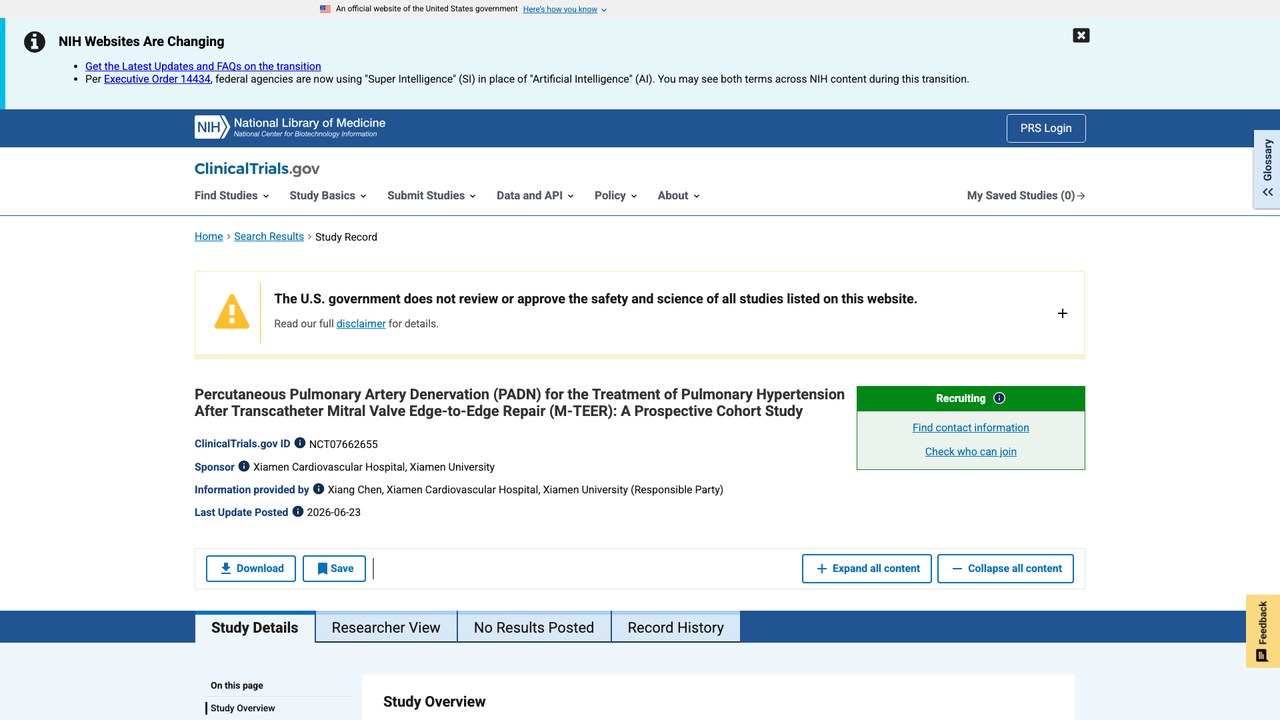The height and width of the screenshot is (720, 1280).
Task: Open the Feedback tab
Action: (1263, 631)
